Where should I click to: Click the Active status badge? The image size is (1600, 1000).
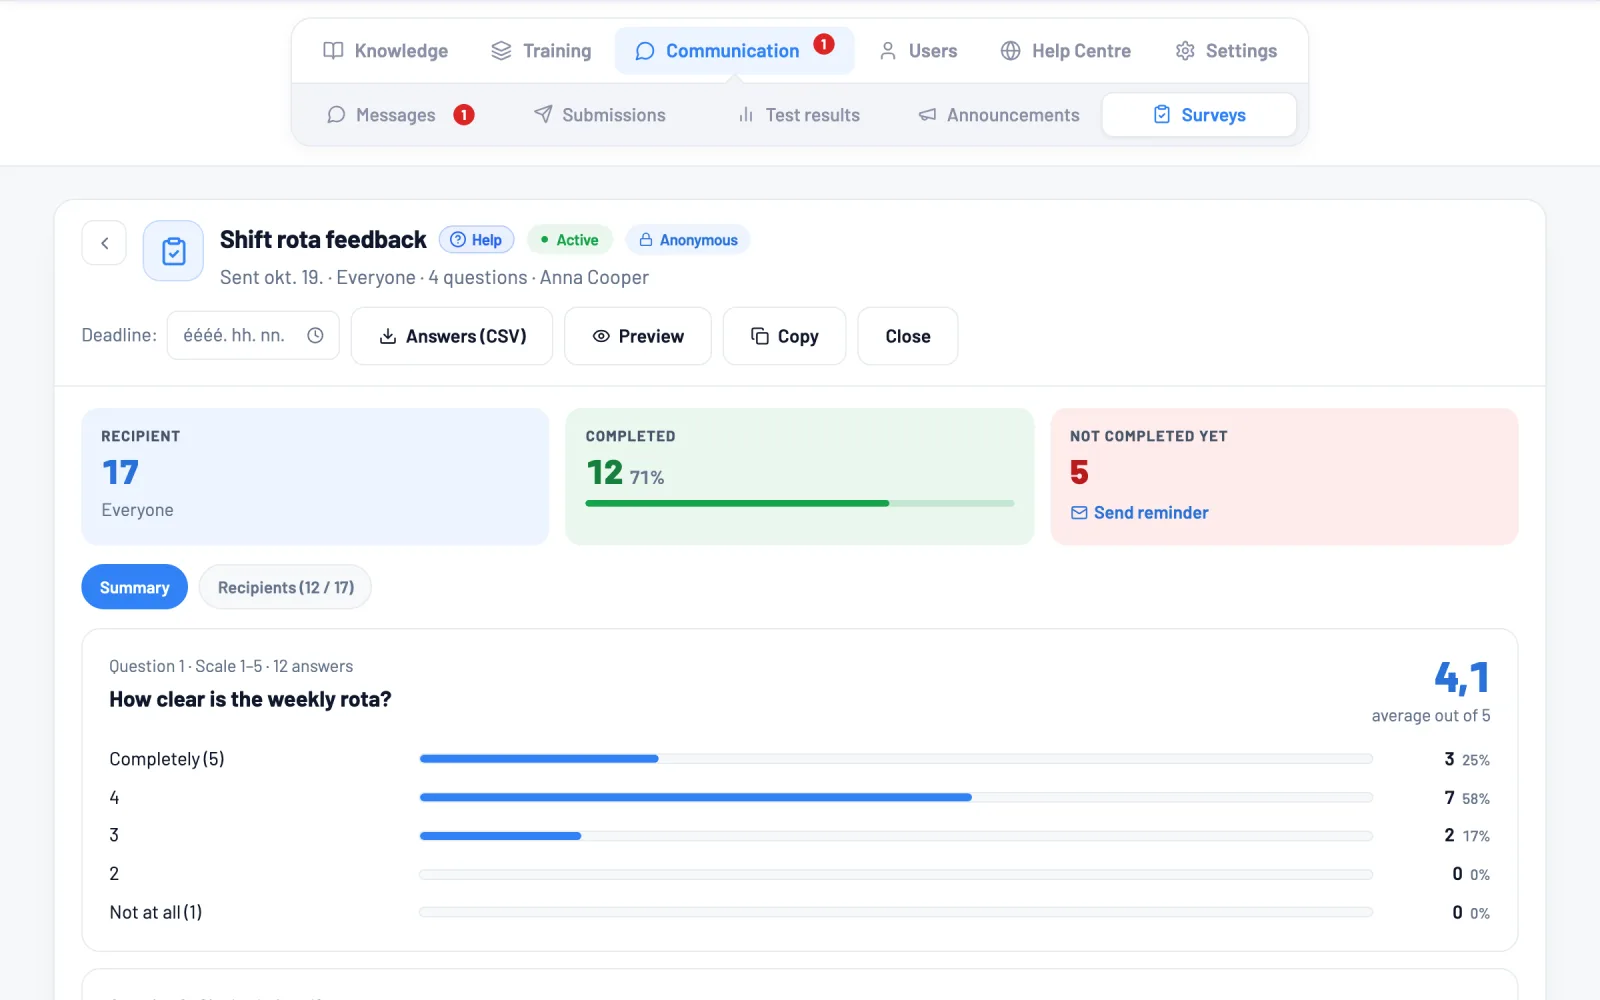(x=570, y=240)
